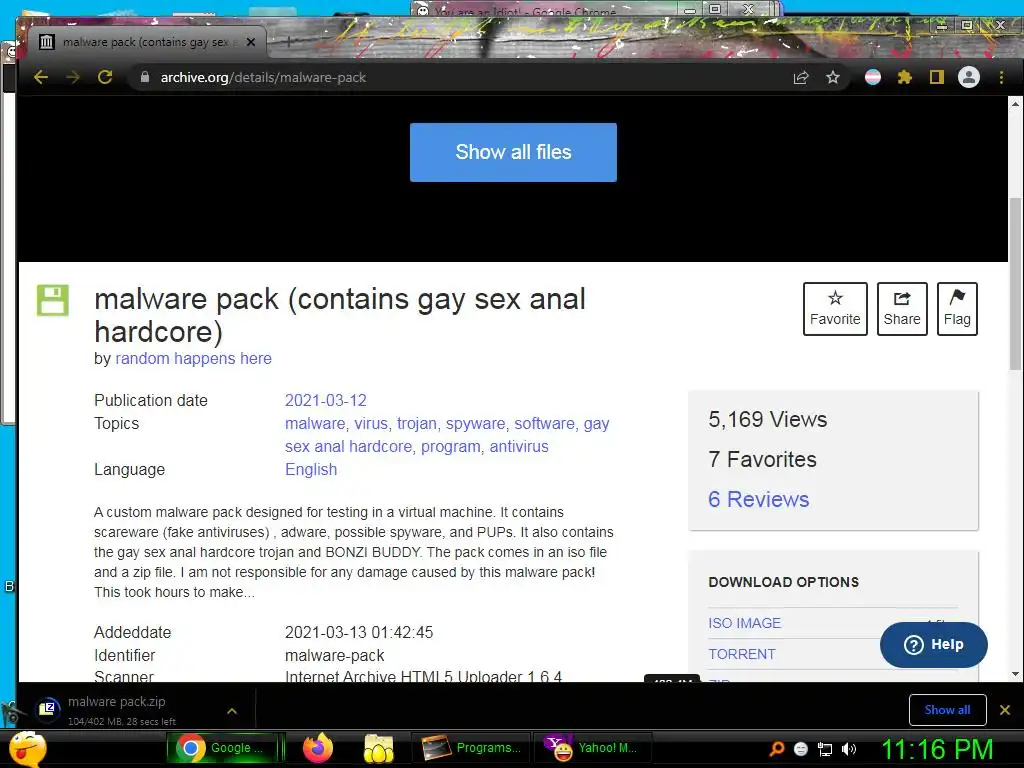Open the extensions puzzle piece menu
Screen dimensions: 1024x768
[904, 78]
